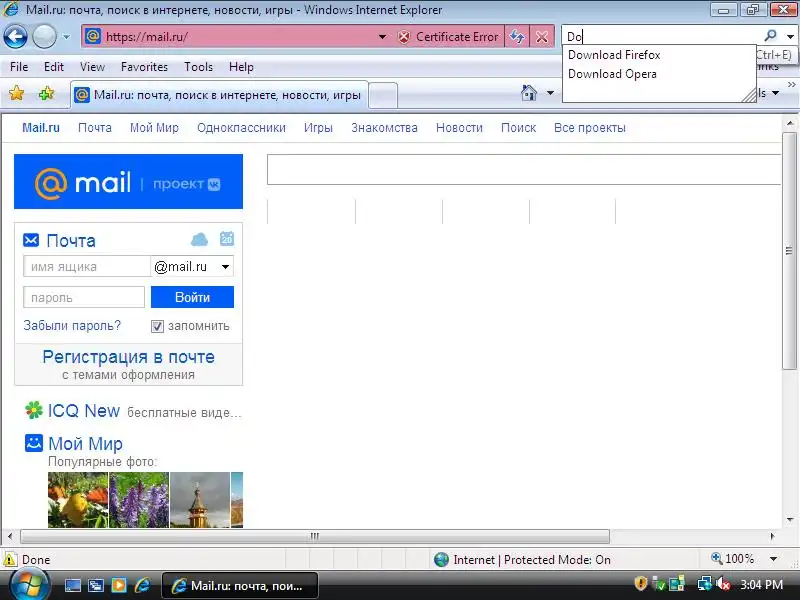The image size is (800, 600).
Task: Open the Tools menu
Action: pyautogui.click(x=198, y=67)
